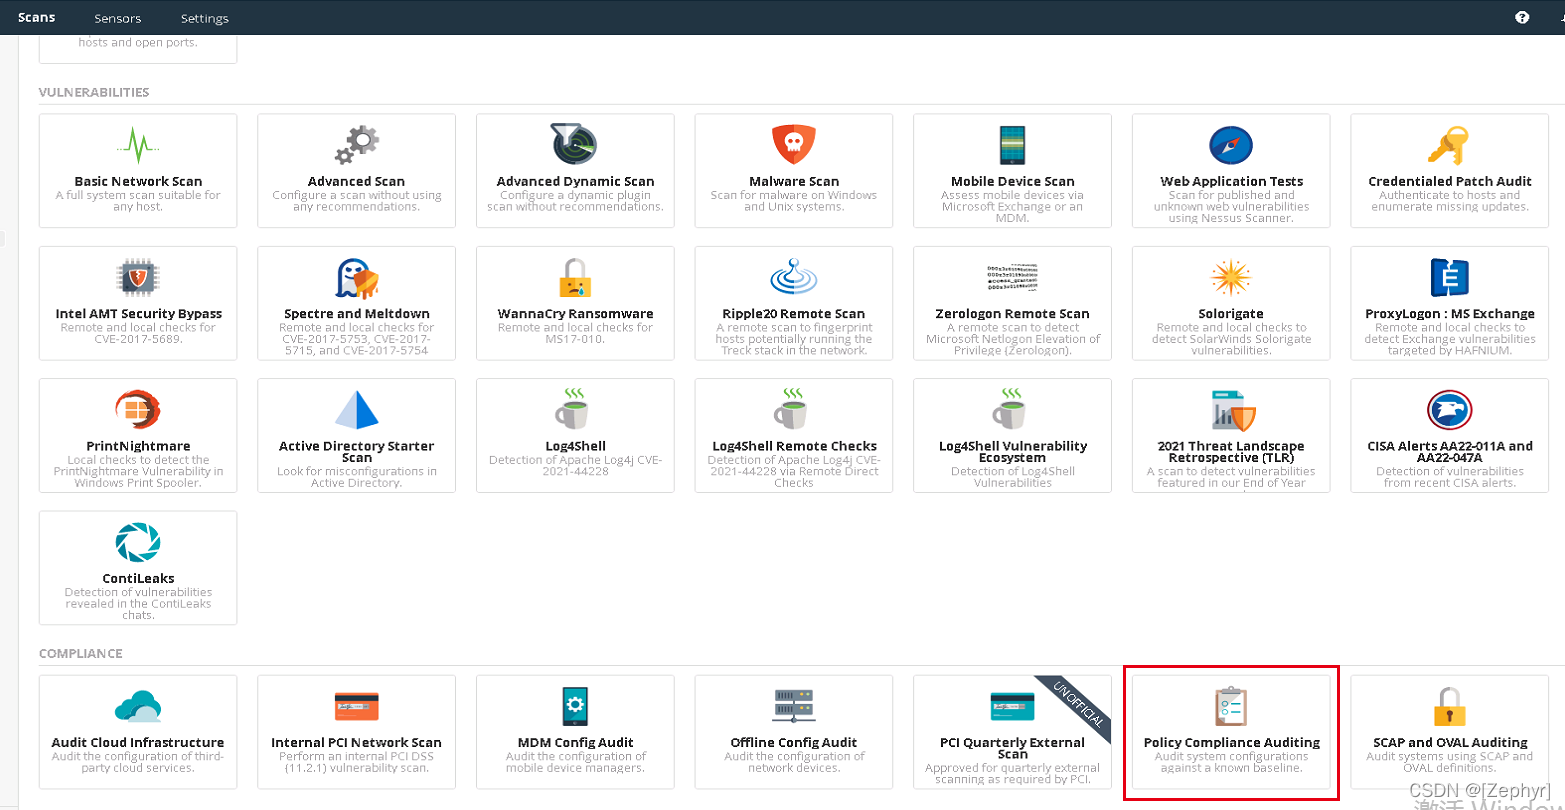This screenshot has width=1565, height=810.
Task: Switch to the Sensors tab
Action: click(118, 18)
